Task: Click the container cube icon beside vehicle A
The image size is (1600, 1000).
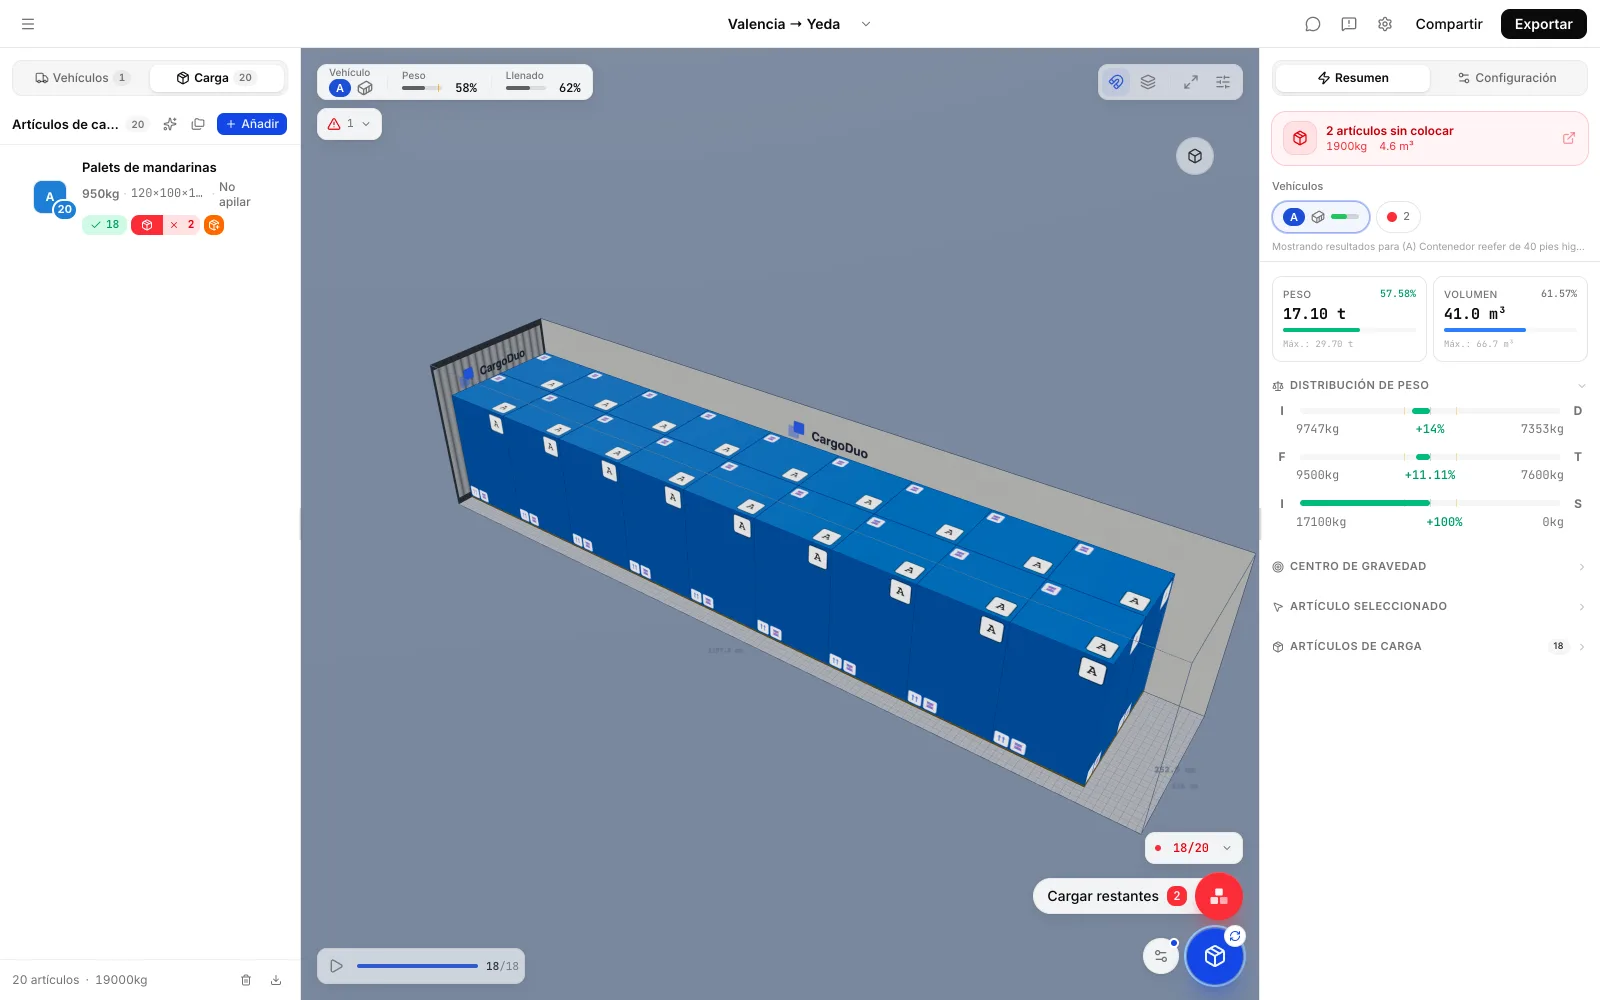Action: click(365, 88)
